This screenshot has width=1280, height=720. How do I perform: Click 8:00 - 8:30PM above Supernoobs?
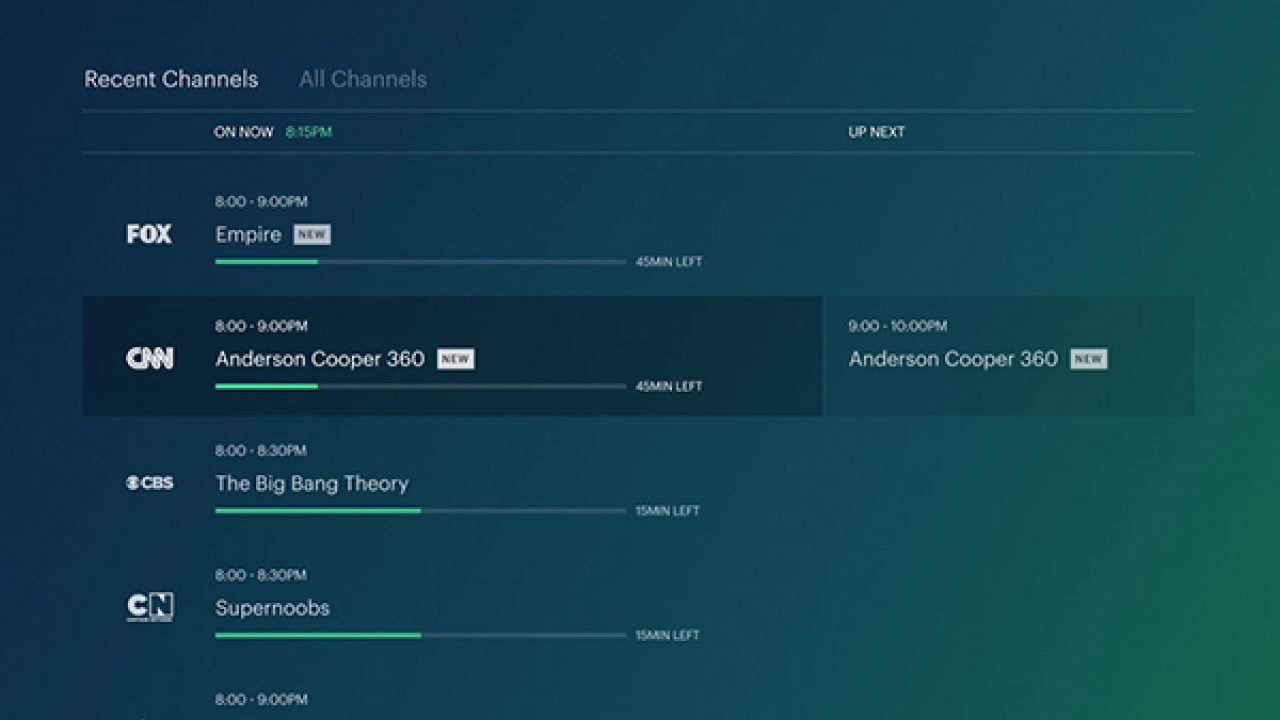click(261, 575)
